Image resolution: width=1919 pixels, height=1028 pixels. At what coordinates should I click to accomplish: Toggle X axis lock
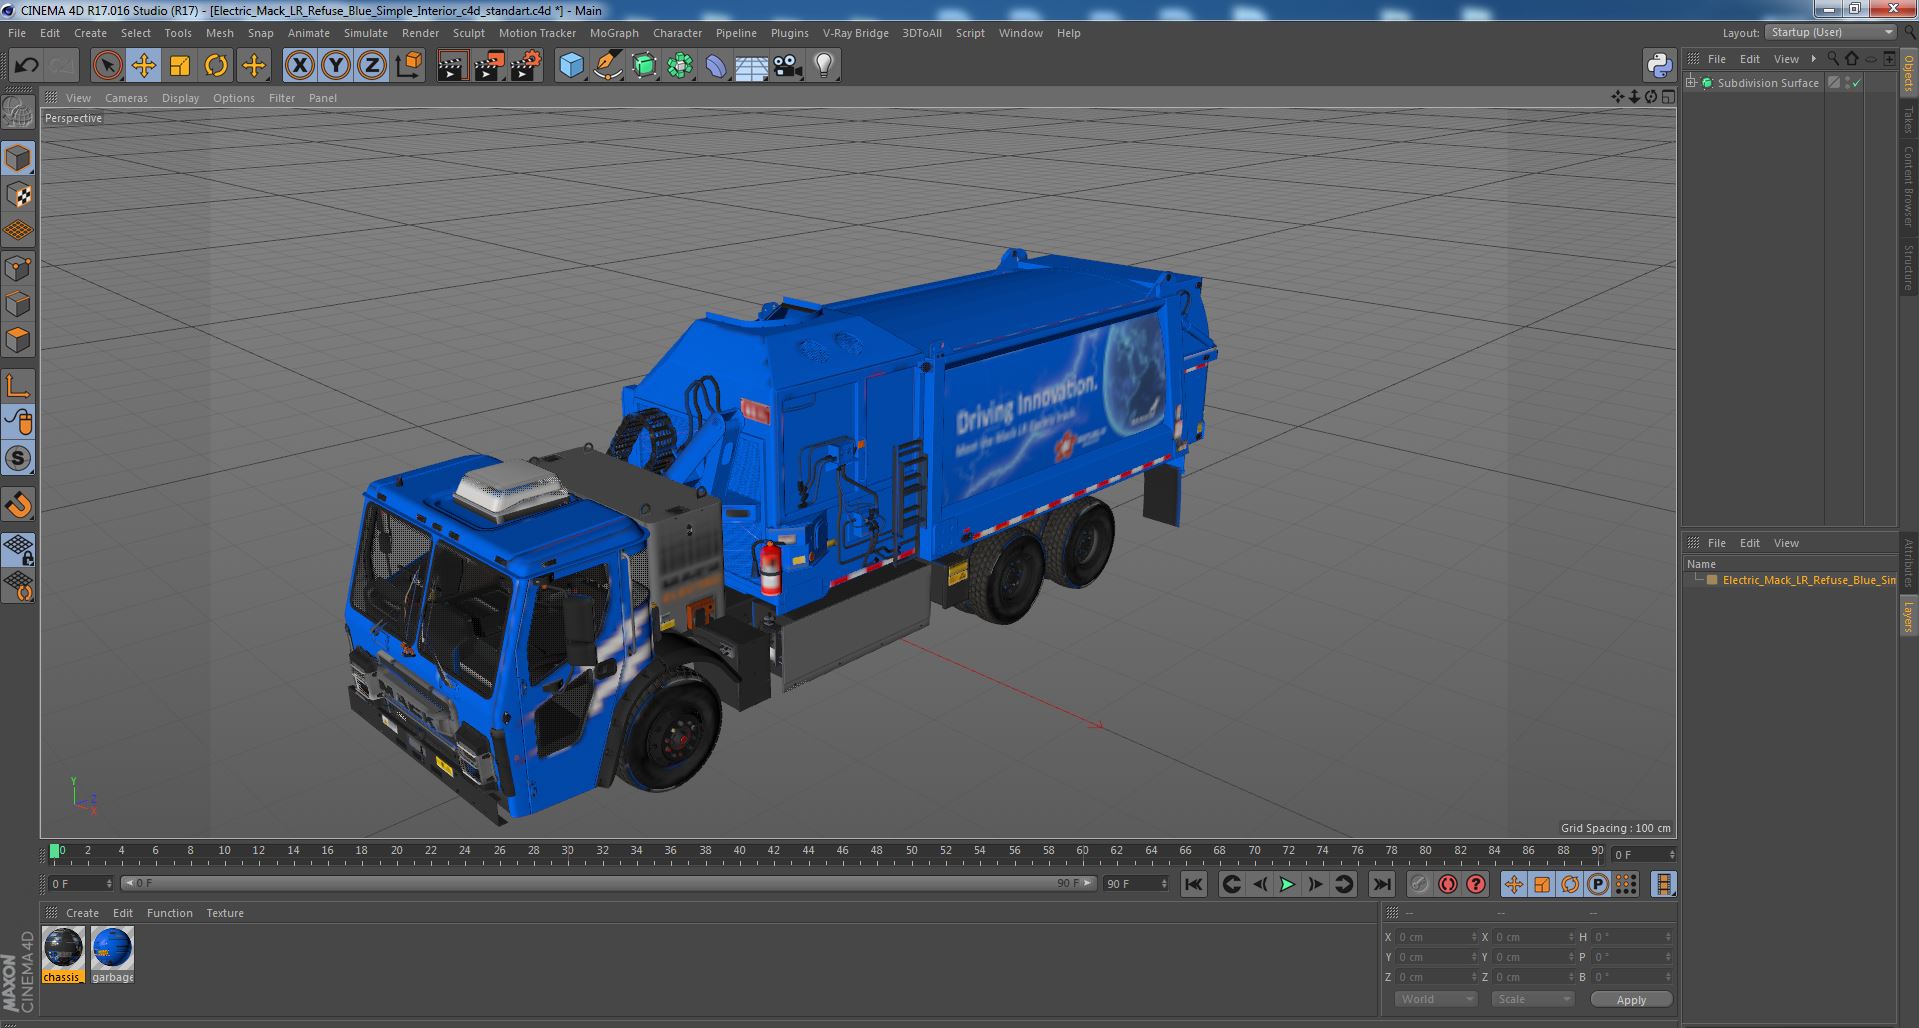(x=299, y=66)
